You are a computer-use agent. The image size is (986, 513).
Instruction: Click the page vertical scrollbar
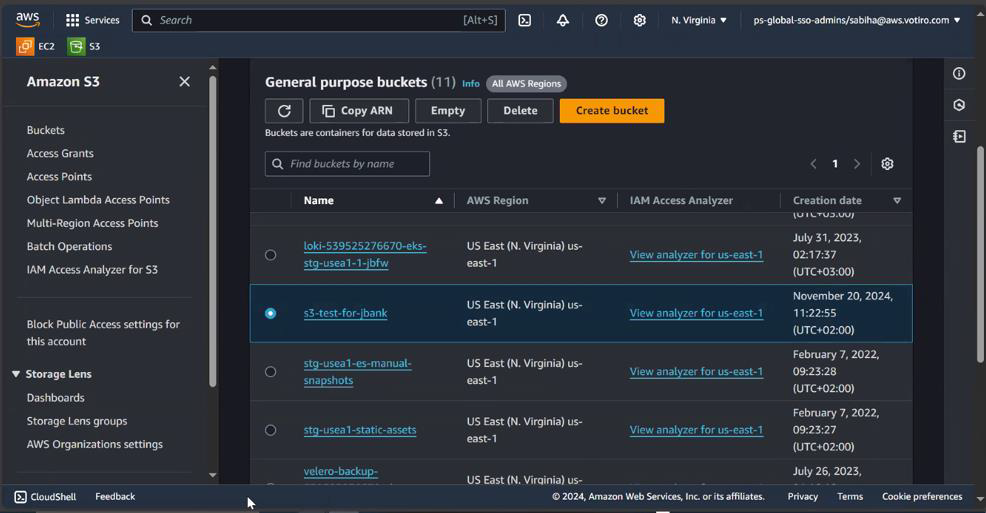click(x=980, y=254)
